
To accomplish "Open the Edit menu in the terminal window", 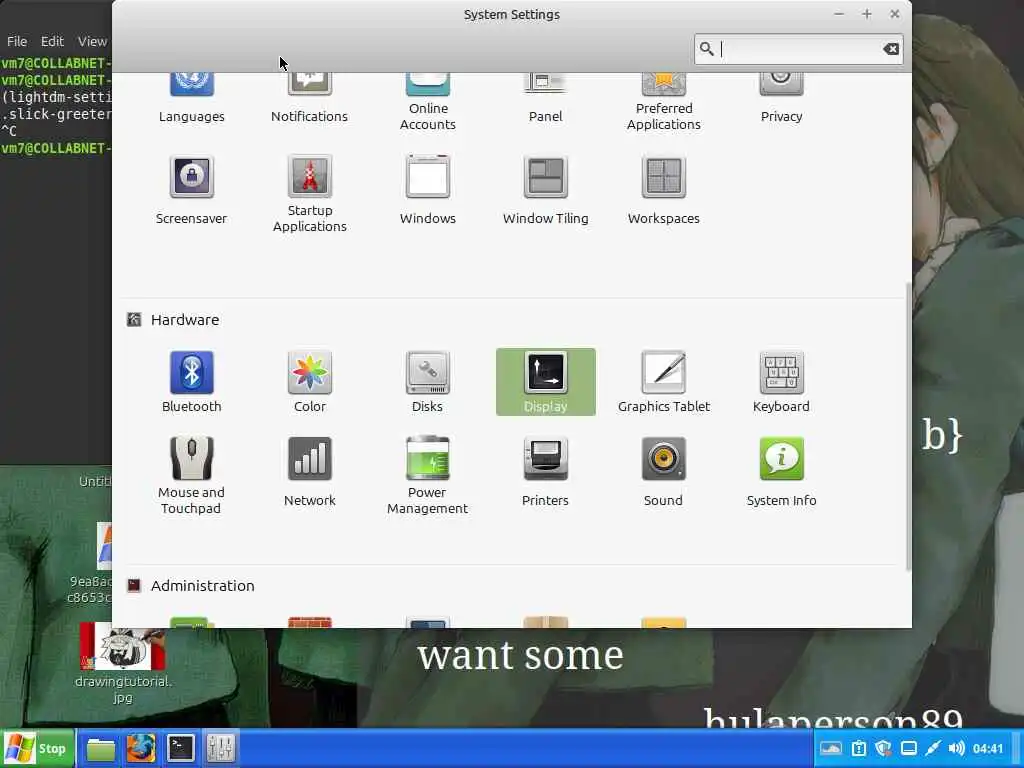I will 52,41.
